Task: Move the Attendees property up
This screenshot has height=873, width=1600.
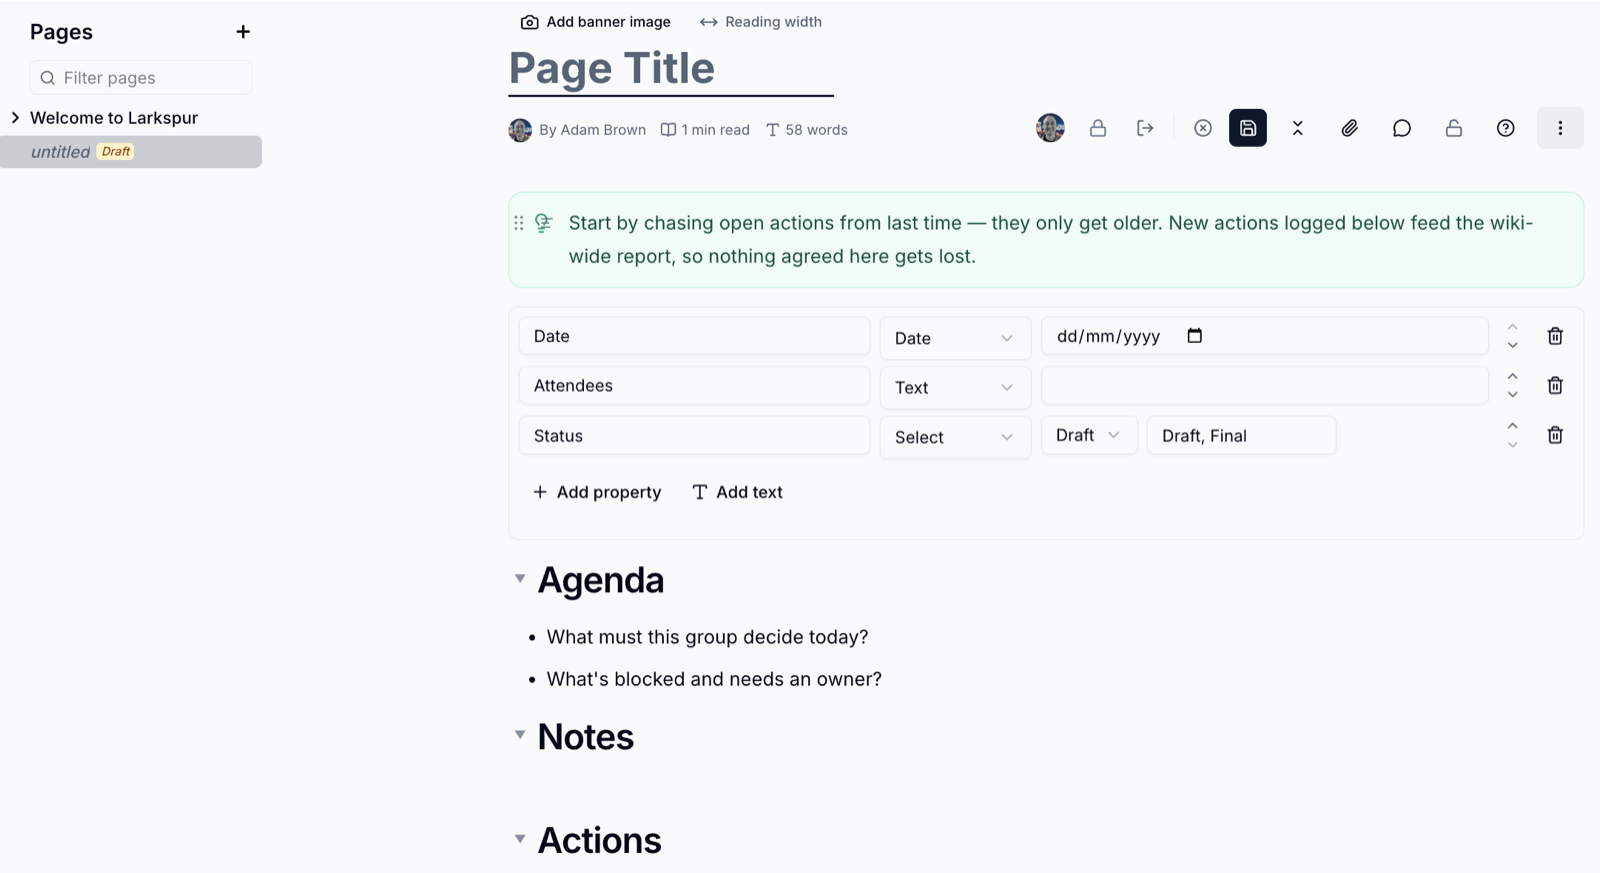Action: coord(1513,376)
